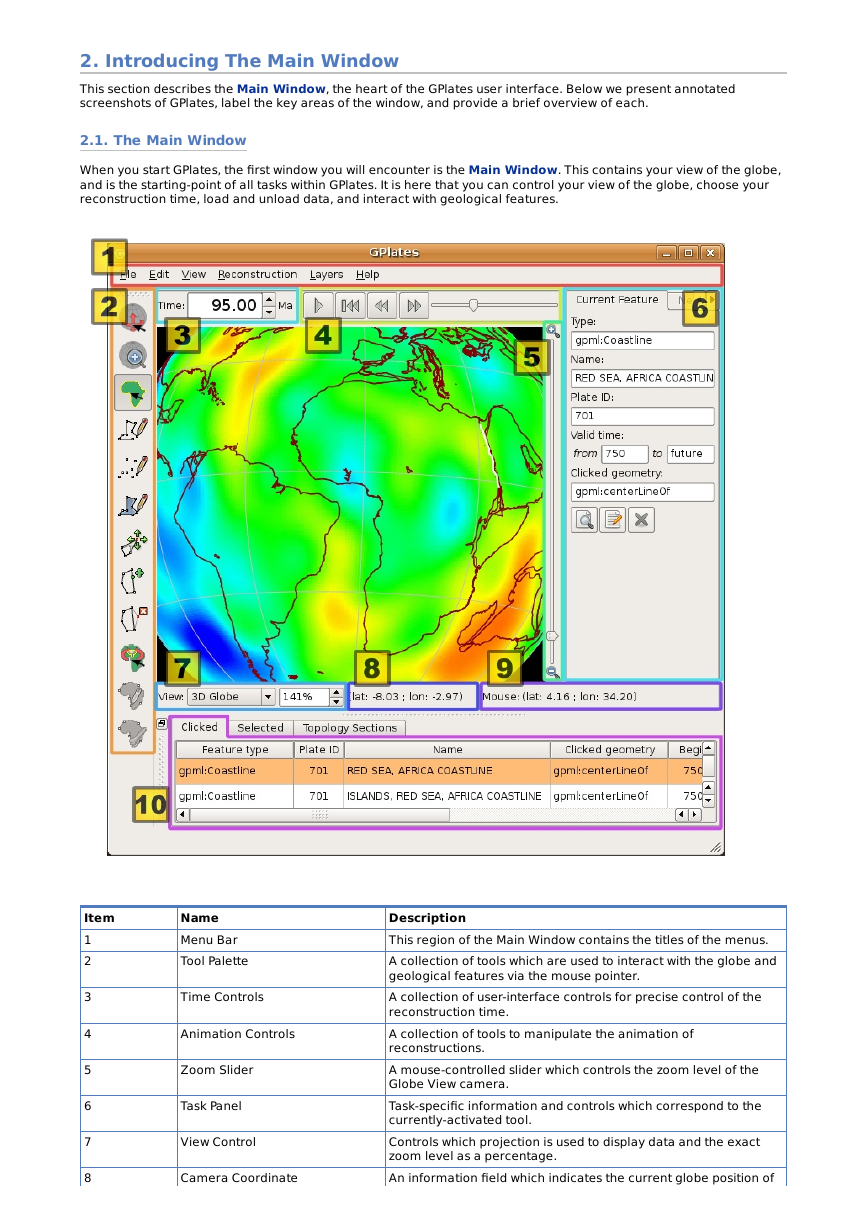Click the Type field with gpml:Coastline
The height and width of the screenshot is (1228, 868).
pos(642,340)
